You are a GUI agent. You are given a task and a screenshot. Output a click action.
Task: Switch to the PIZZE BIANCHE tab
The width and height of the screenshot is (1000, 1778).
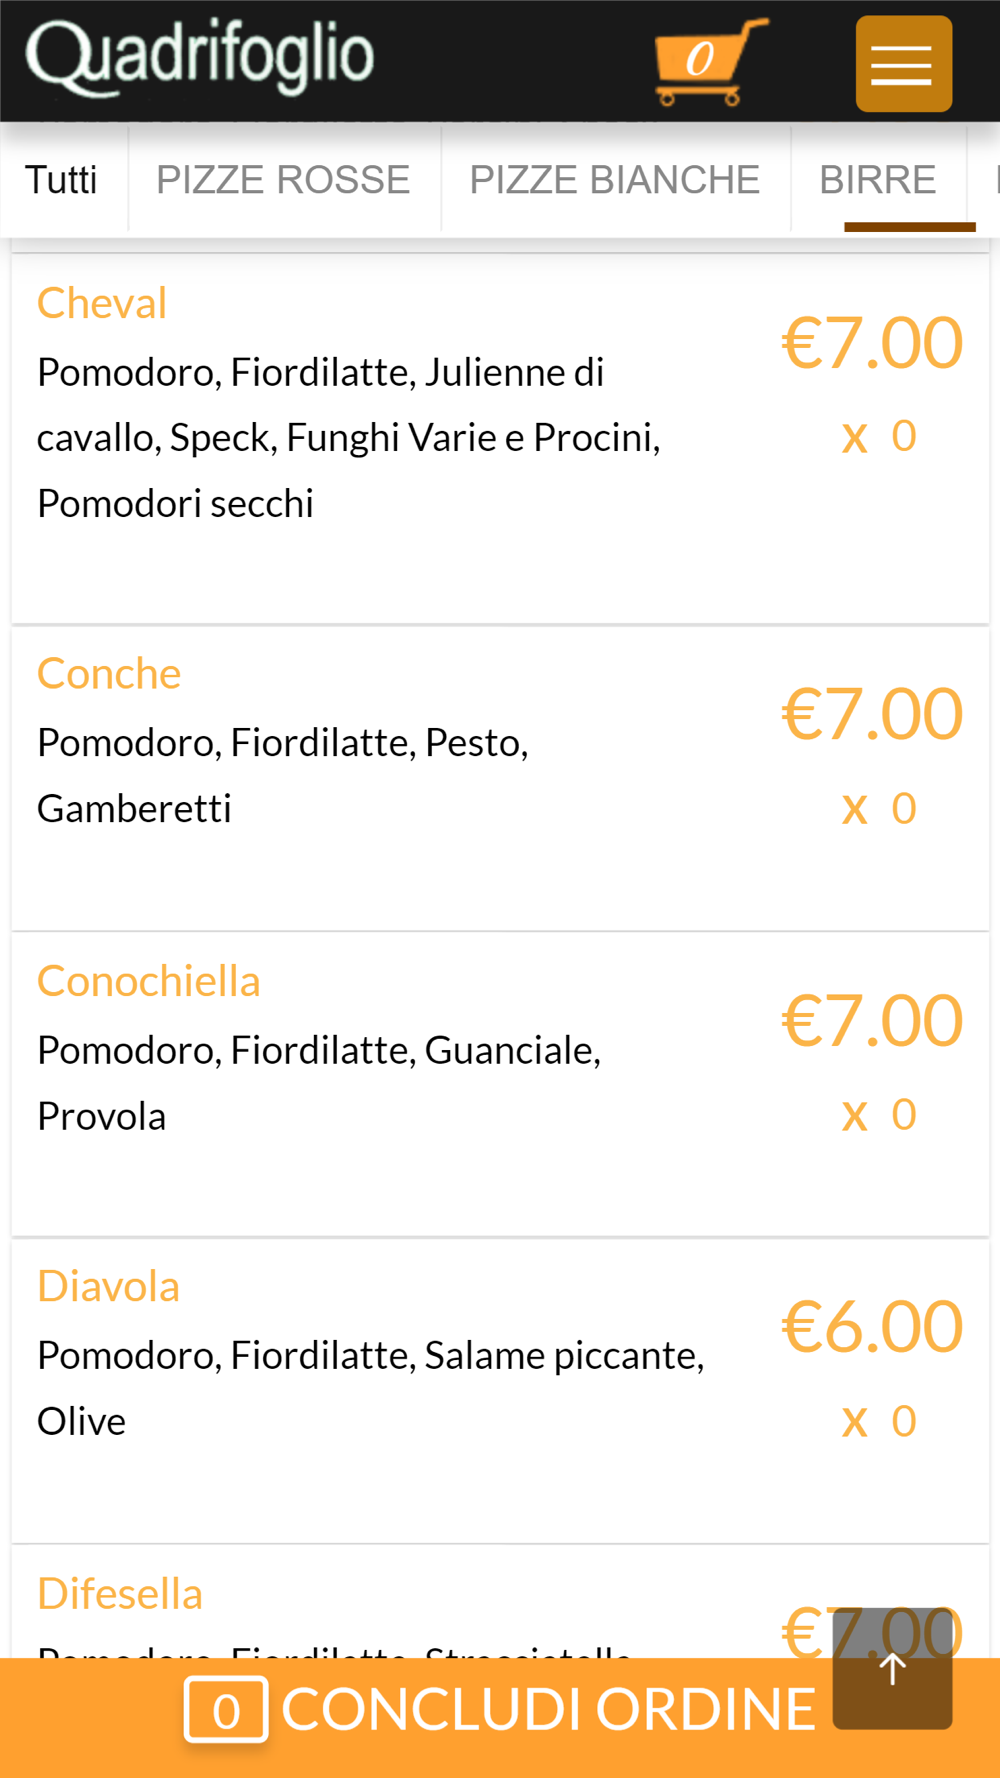pos(615,181)
